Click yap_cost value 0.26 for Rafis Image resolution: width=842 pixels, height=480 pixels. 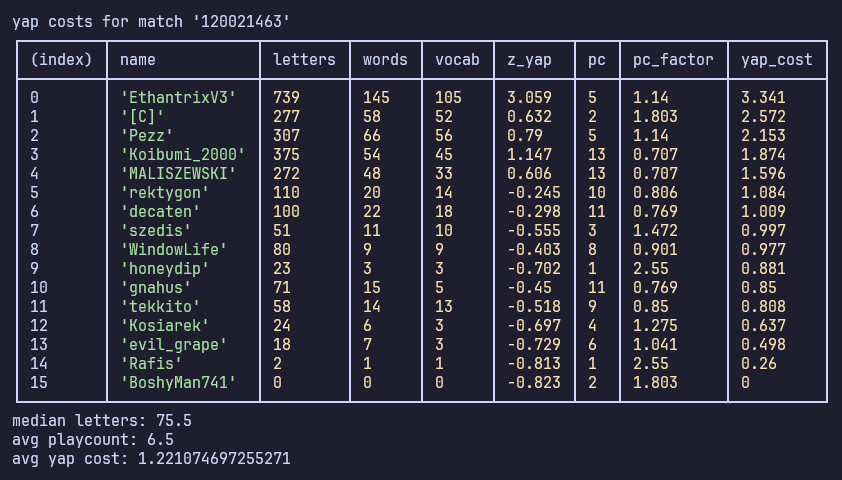[x=759, y=363]
